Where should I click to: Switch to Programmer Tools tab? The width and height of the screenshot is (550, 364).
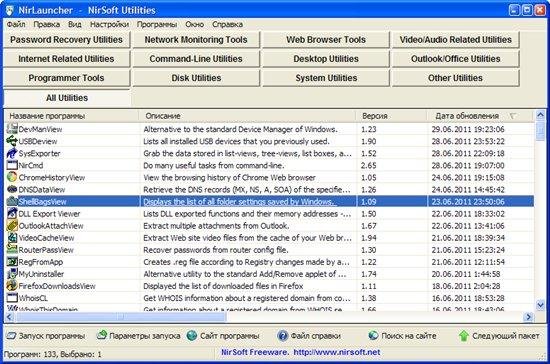coord(67,78)
